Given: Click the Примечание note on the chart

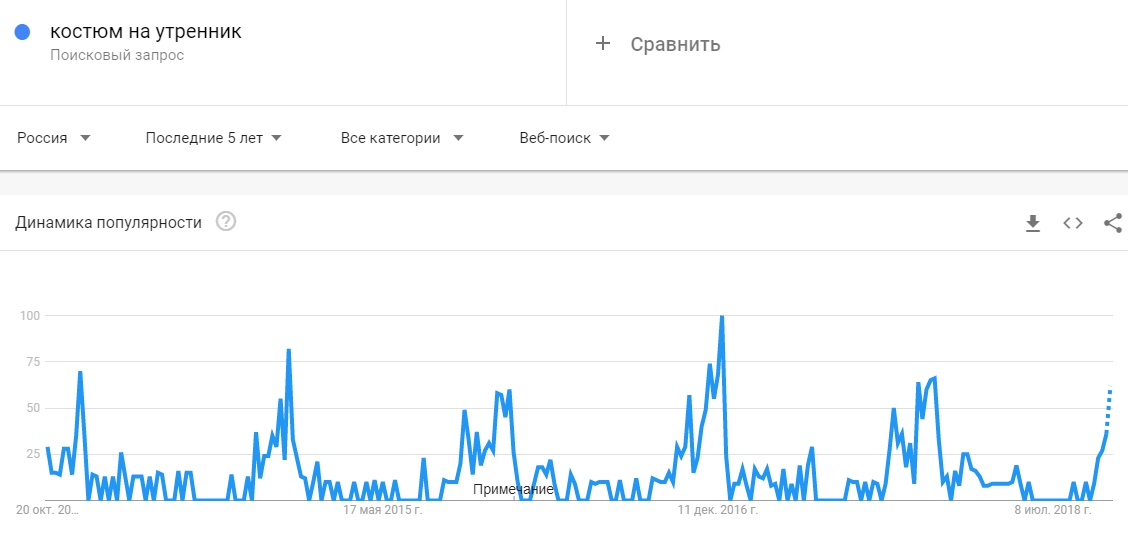Looking at the screenshot, I should coord(513,489).
